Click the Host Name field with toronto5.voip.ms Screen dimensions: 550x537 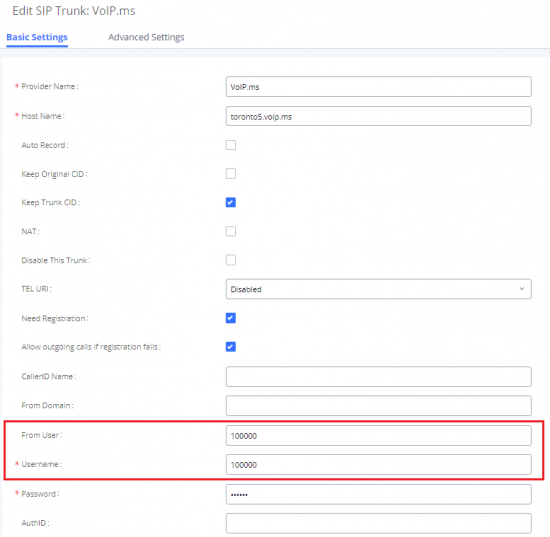click(378, 116)
